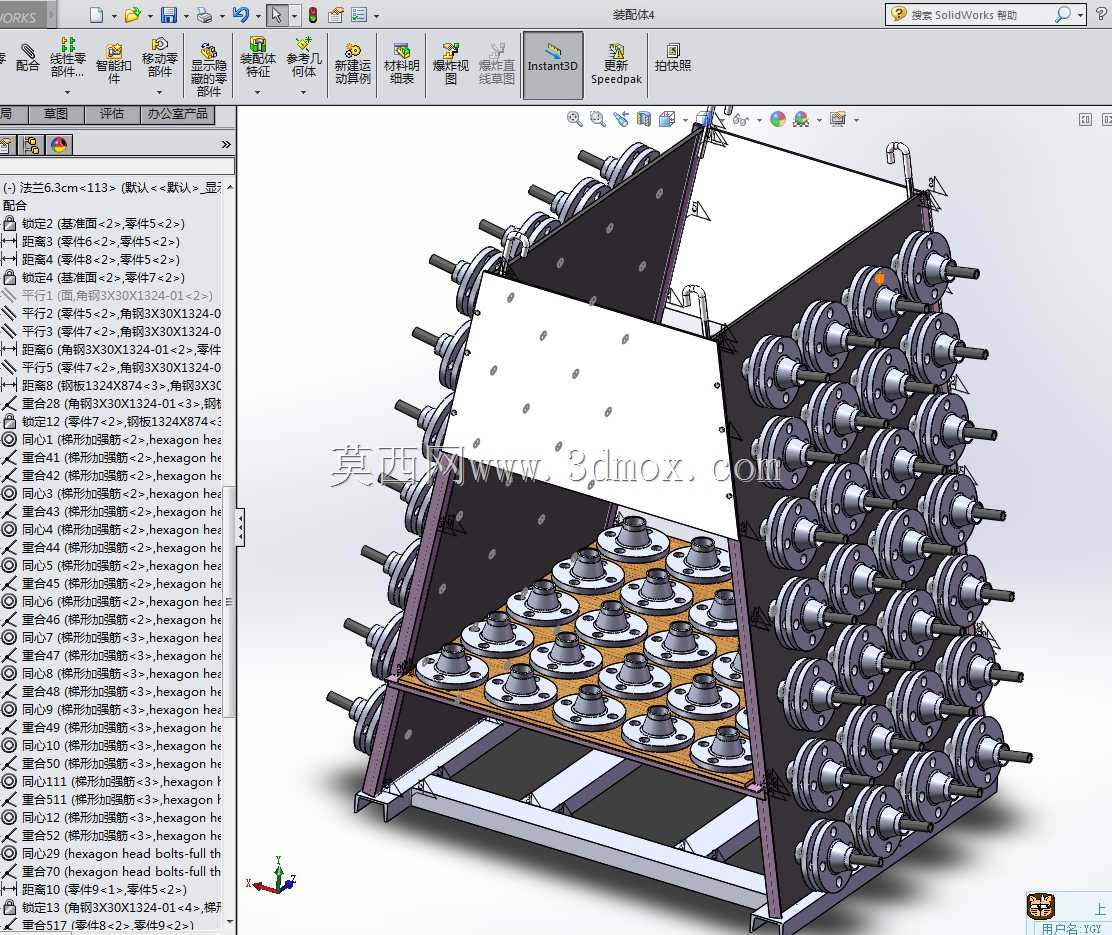
Task: Open the Options icon in quick toolbar
Action: [360, 15]
